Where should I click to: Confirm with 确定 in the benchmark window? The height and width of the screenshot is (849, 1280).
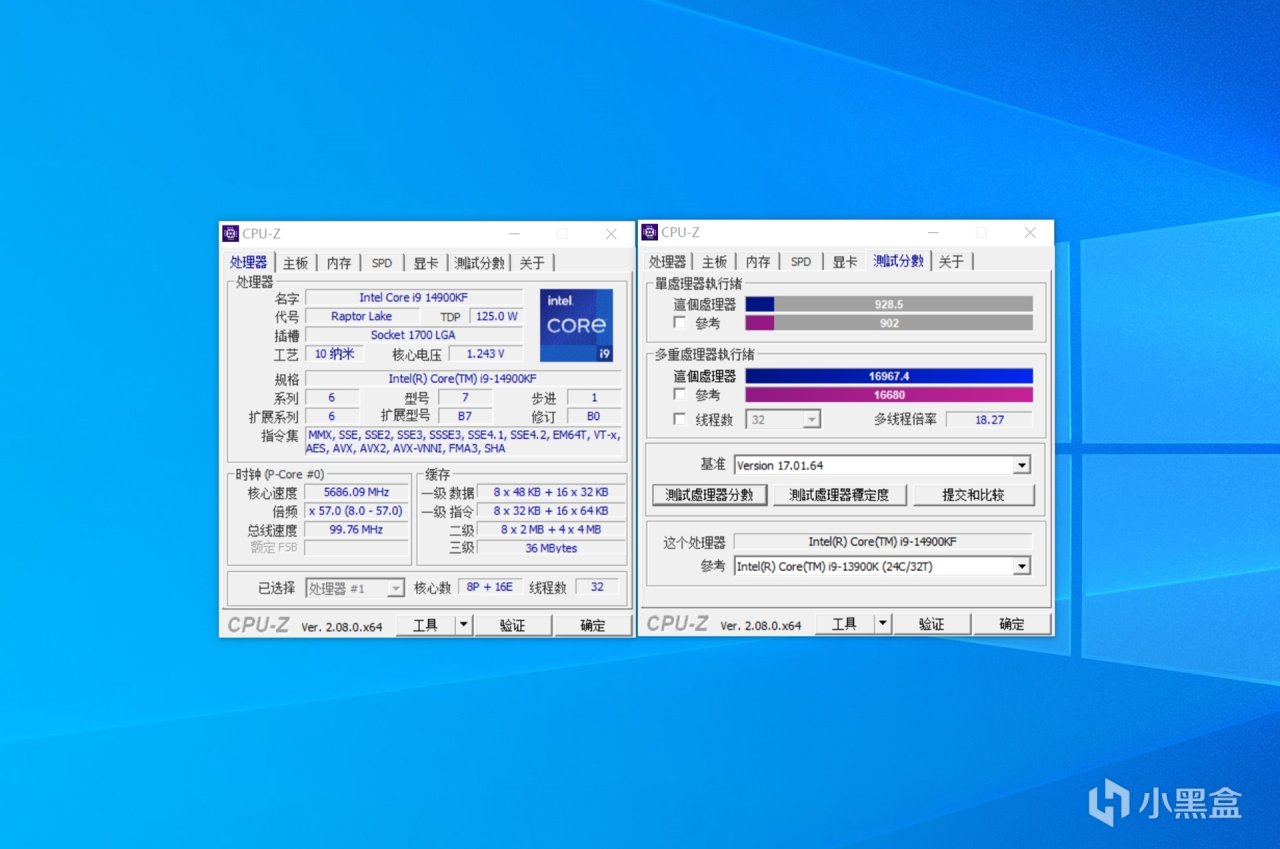point(1012,624)
